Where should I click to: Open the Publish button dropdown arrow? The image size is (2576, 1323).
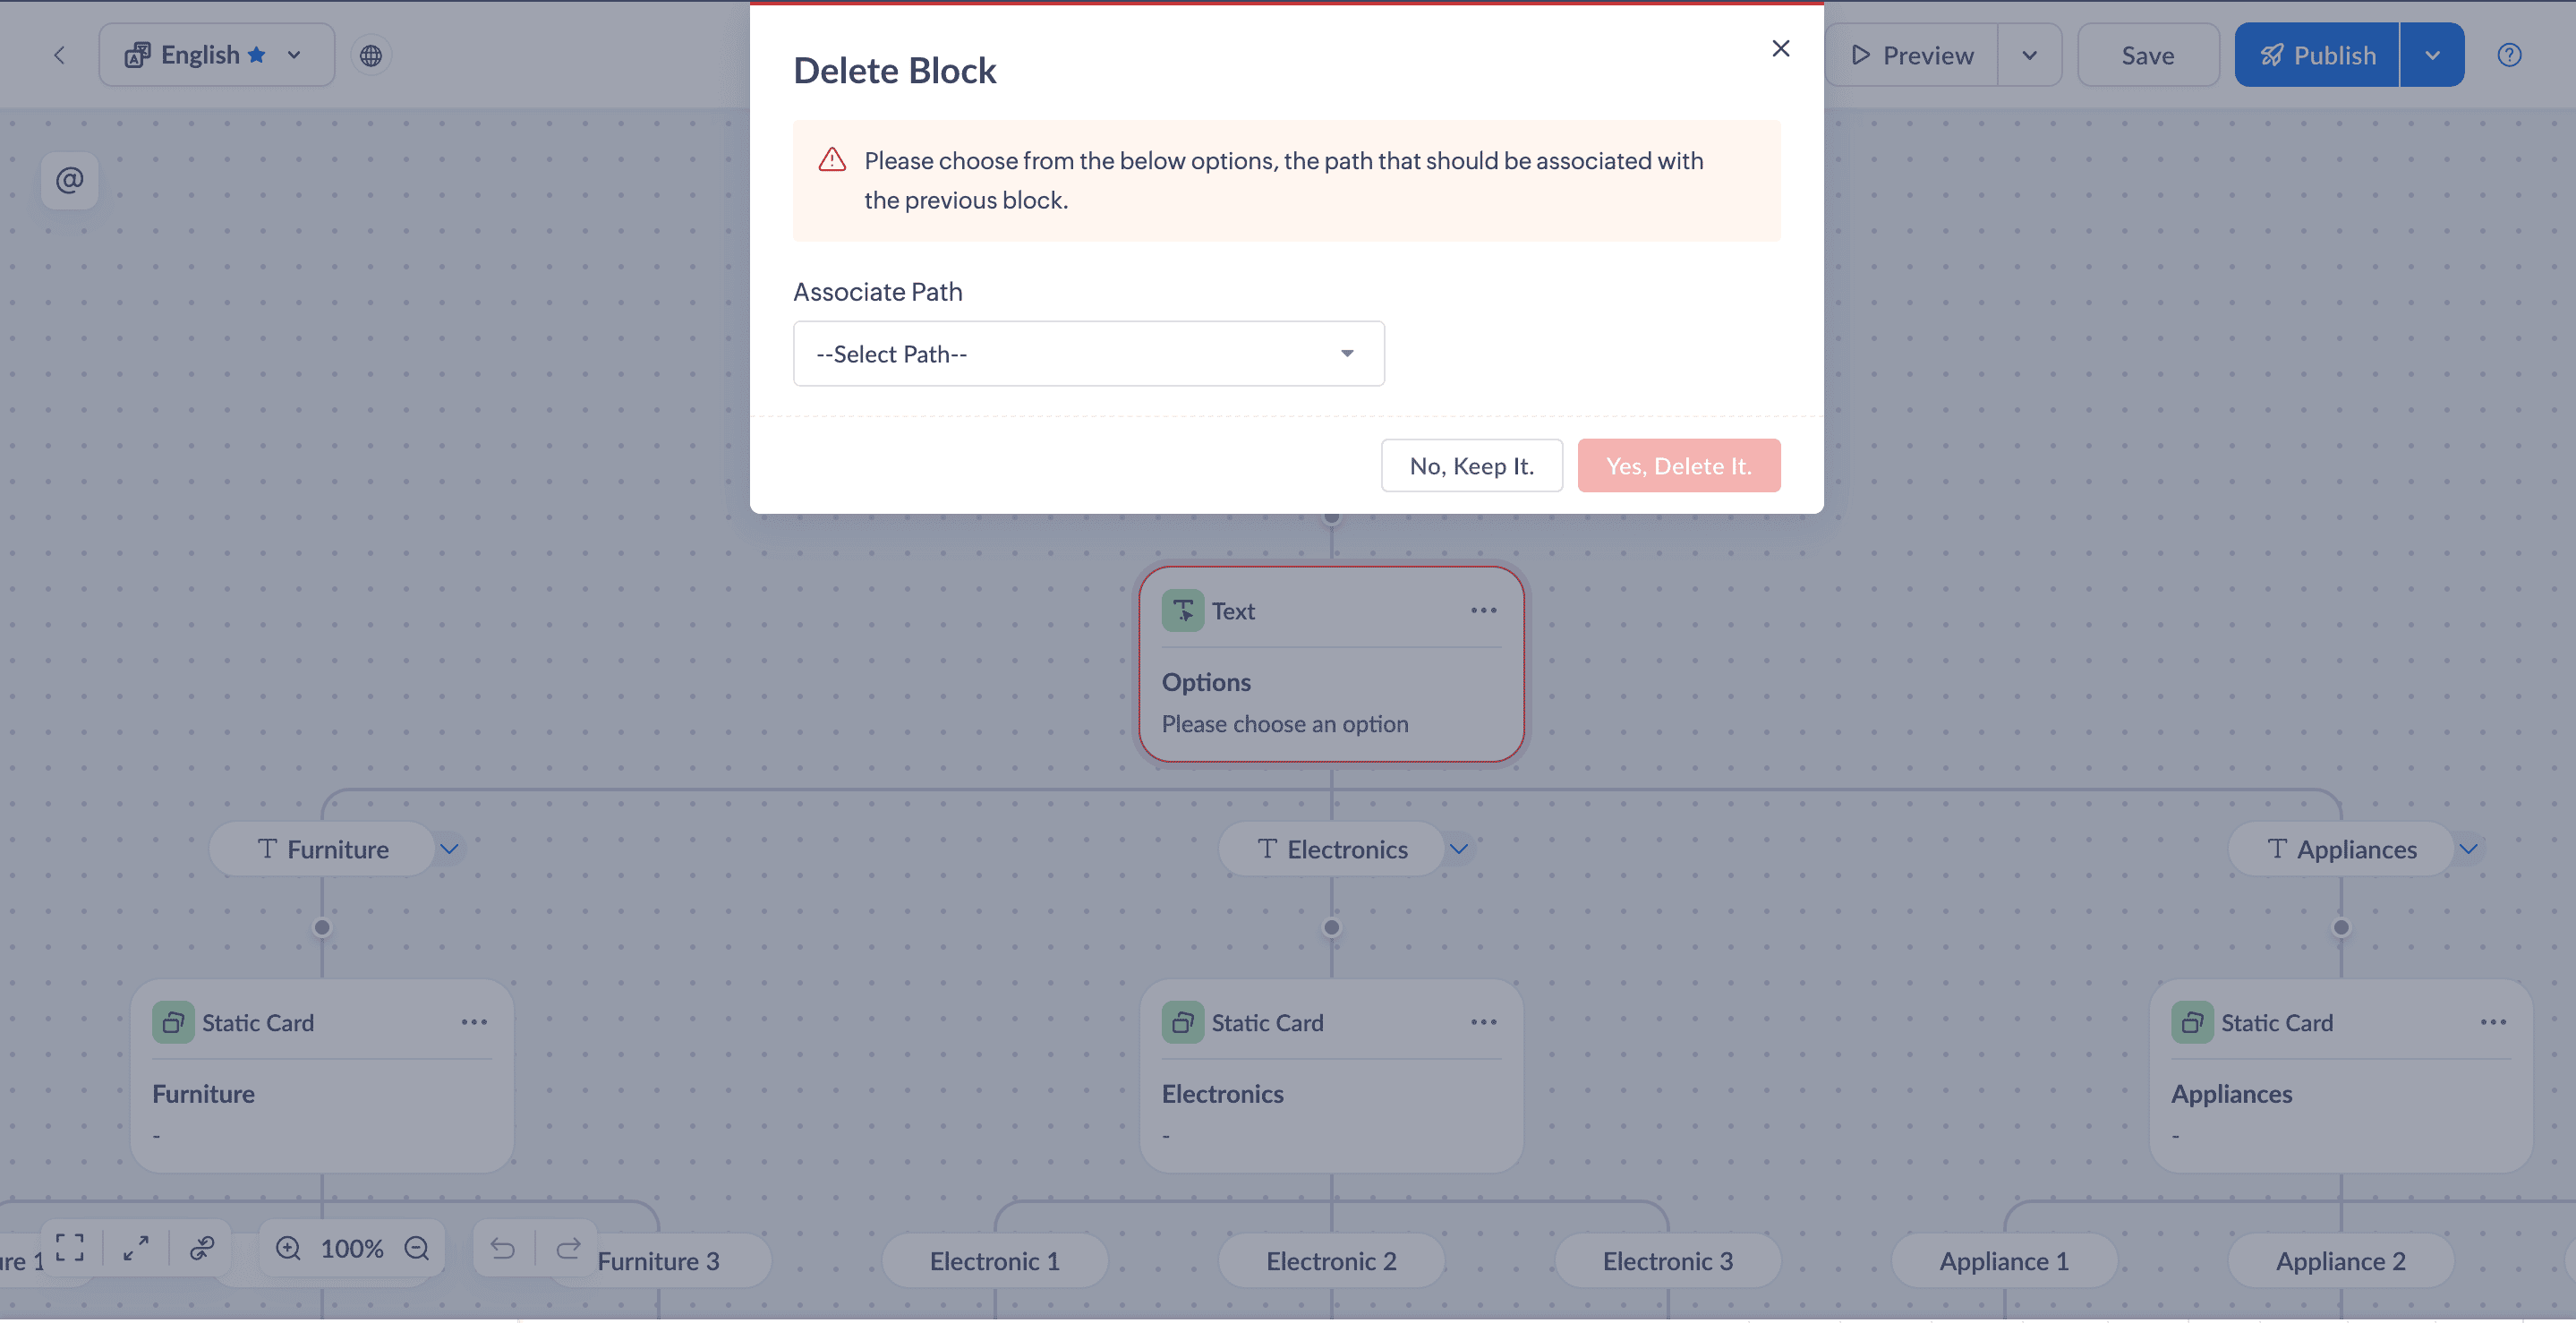coord(2432,55)
